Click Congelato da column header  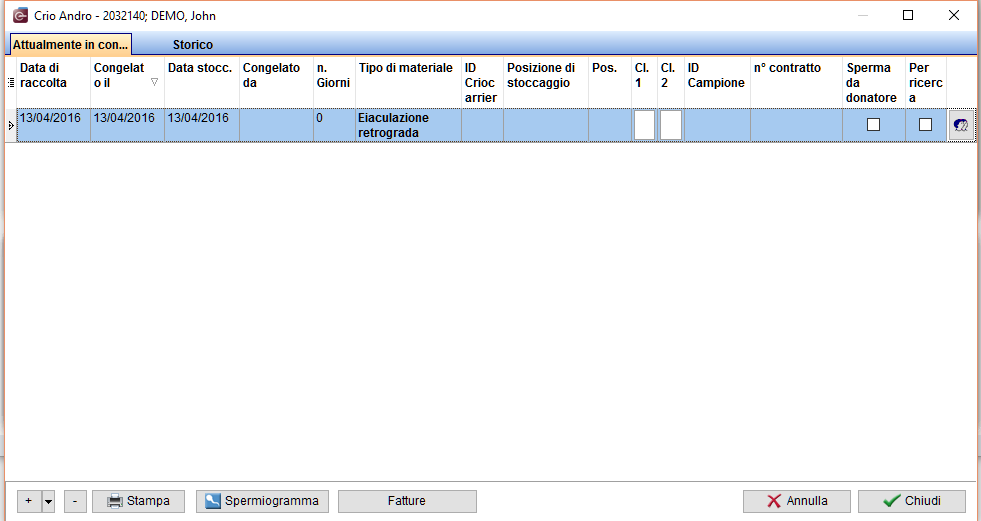pyautogui.click(x=277, y=83)
